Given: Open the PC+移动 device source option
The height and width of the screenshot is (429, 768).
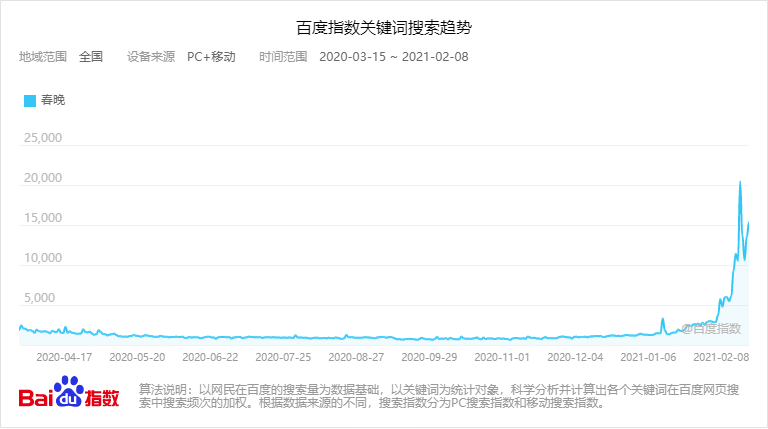Looking at the screenshot, I should point(211,56).
